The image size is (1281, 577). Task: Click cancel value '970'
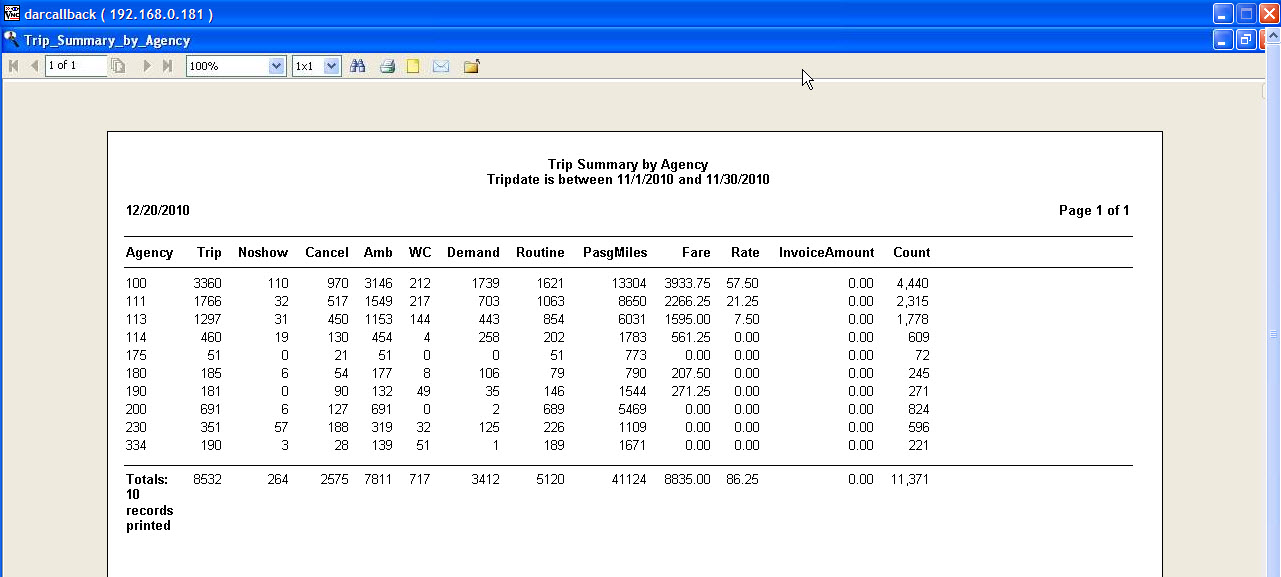[338, 284]
